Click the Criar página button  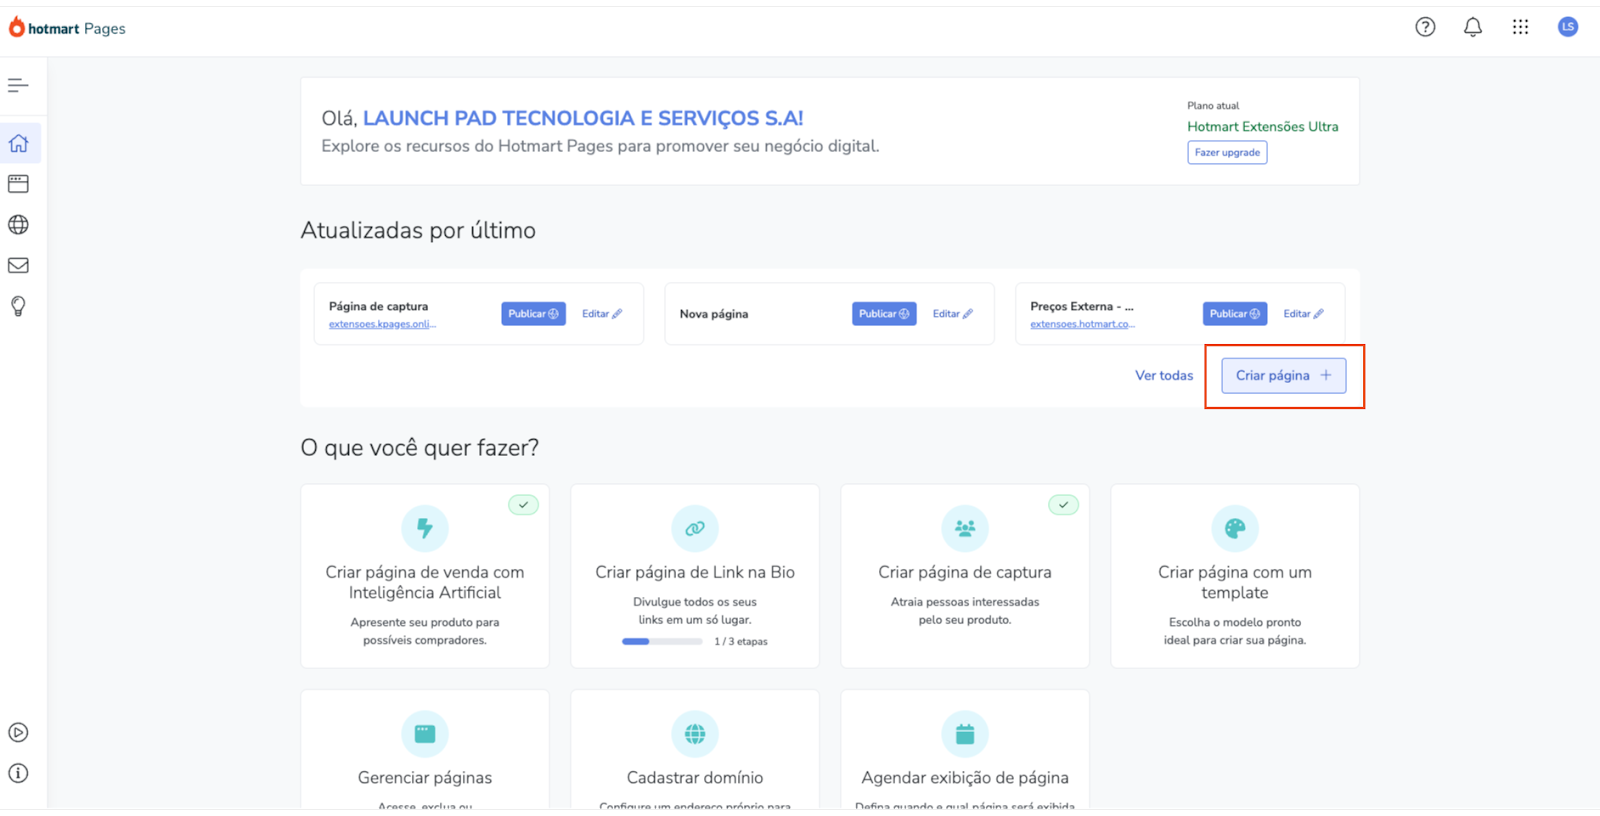point(1284,375)
